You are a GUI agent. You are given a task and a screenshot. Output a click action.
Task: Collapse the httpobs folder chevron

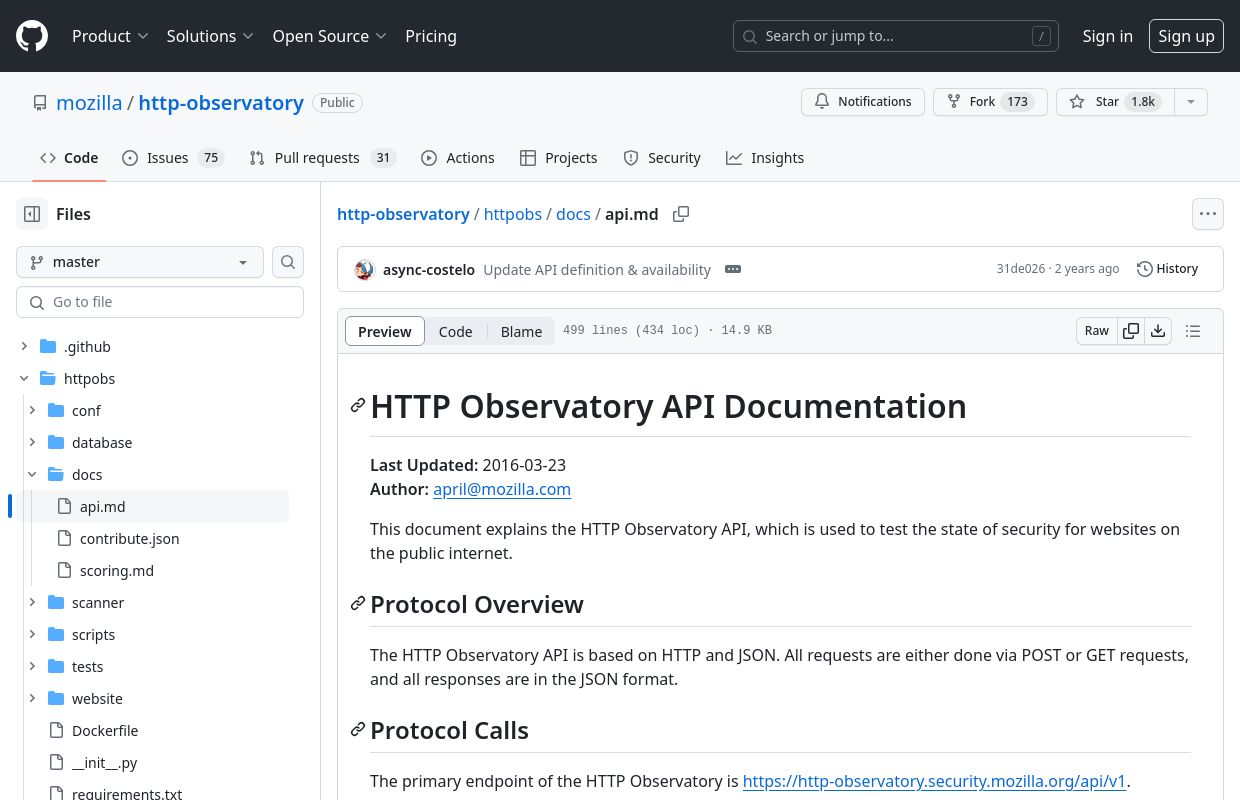[24, 379]
